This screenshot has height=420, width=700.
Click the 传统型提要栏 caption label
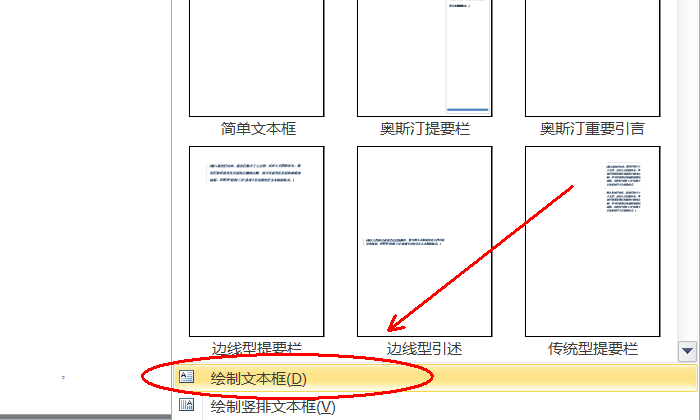pos(593,349)
